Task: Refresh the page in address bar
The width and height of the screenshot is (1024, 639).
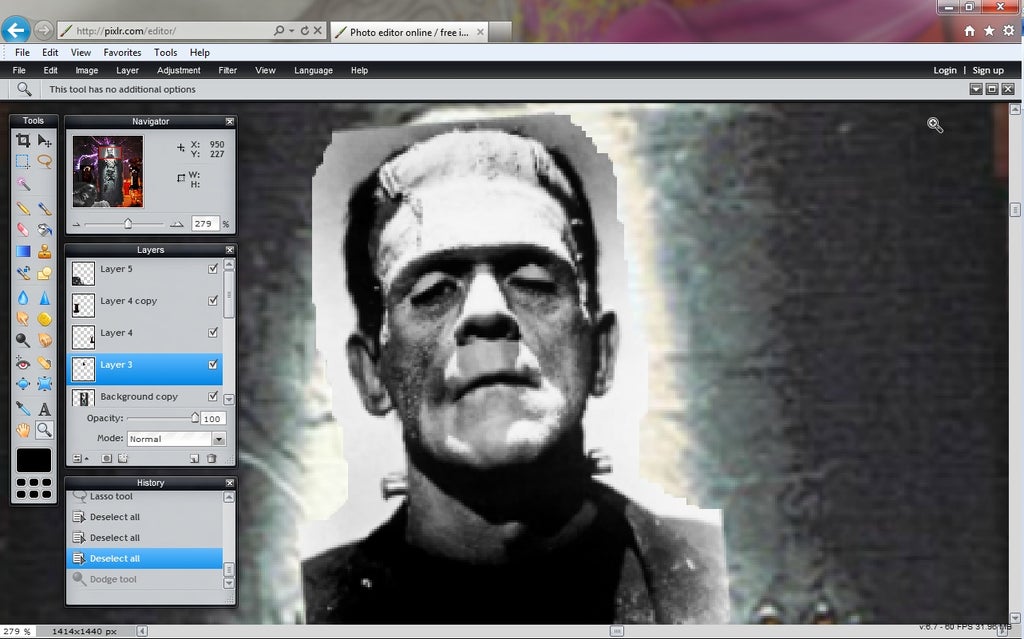Action: coord(304,31)
